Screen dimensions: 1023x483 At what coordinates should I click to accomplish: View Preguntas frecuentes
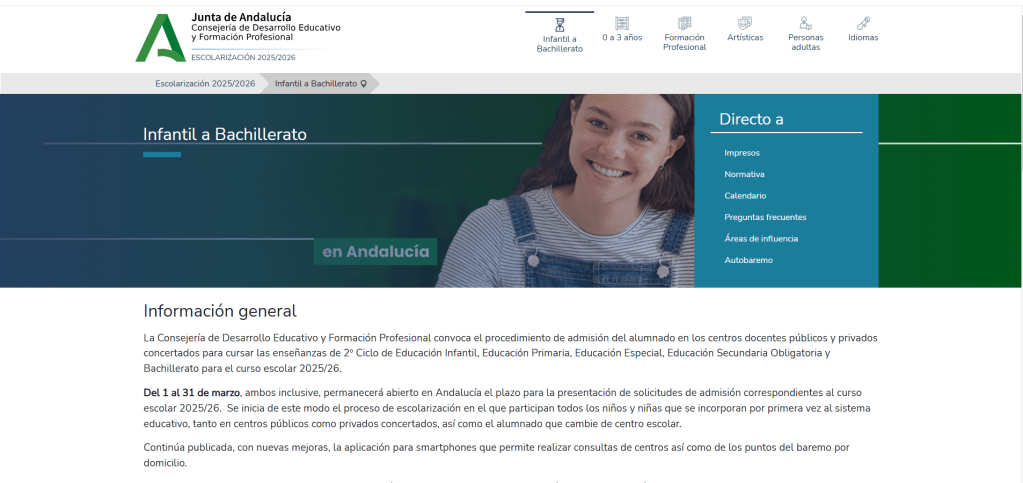tap(765, 217)
